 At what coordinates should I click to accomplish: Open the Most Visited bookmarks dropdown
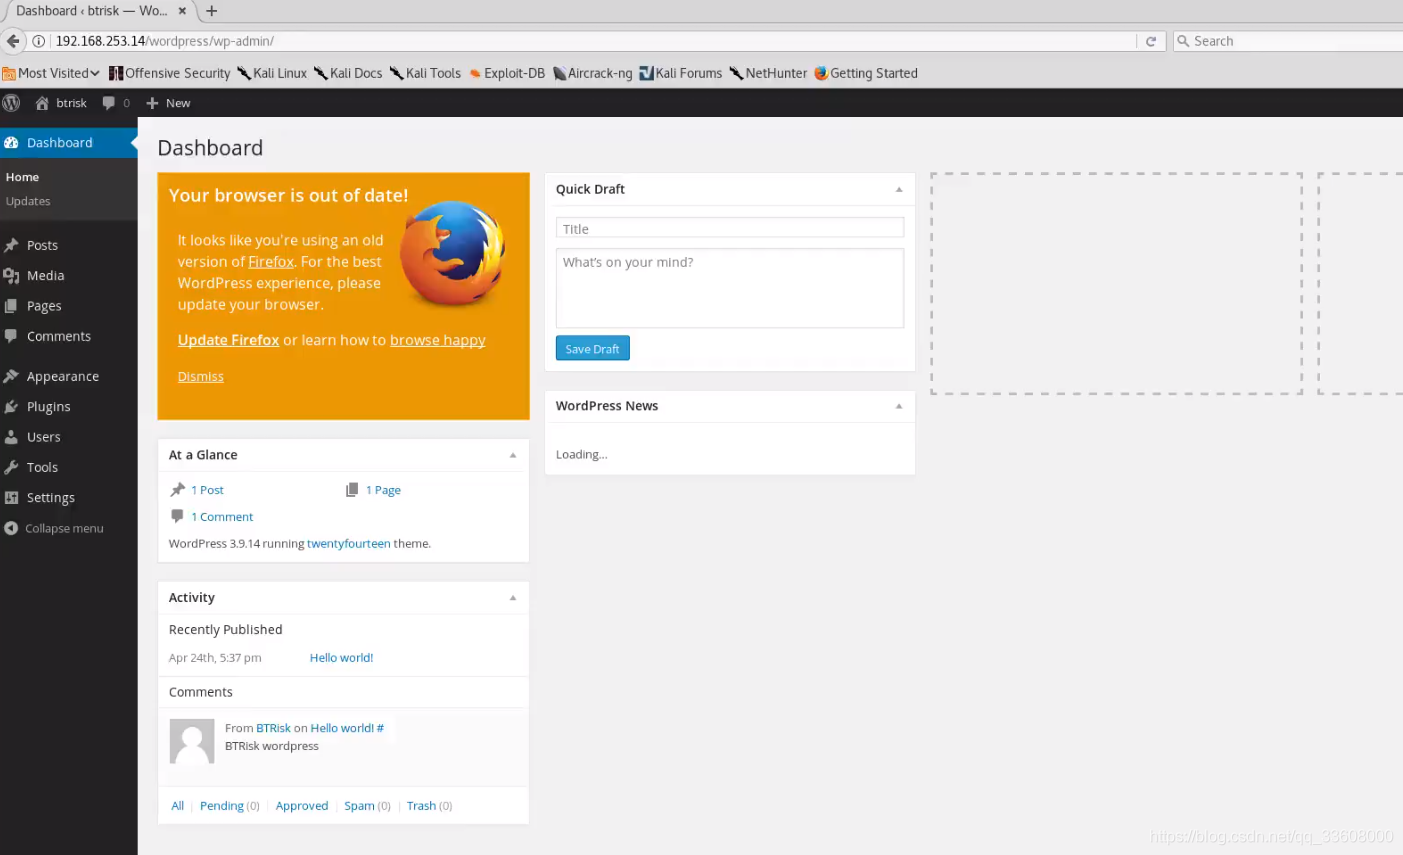[51, 73]
